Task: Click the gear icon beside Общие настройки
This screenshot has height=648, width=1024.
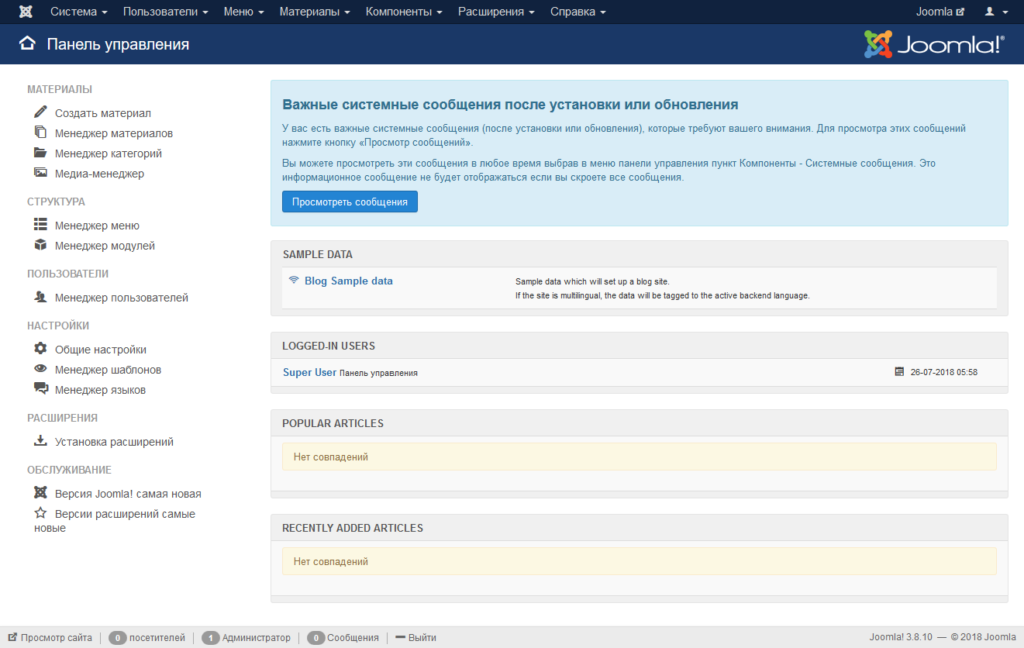Action: coord(40,349)
